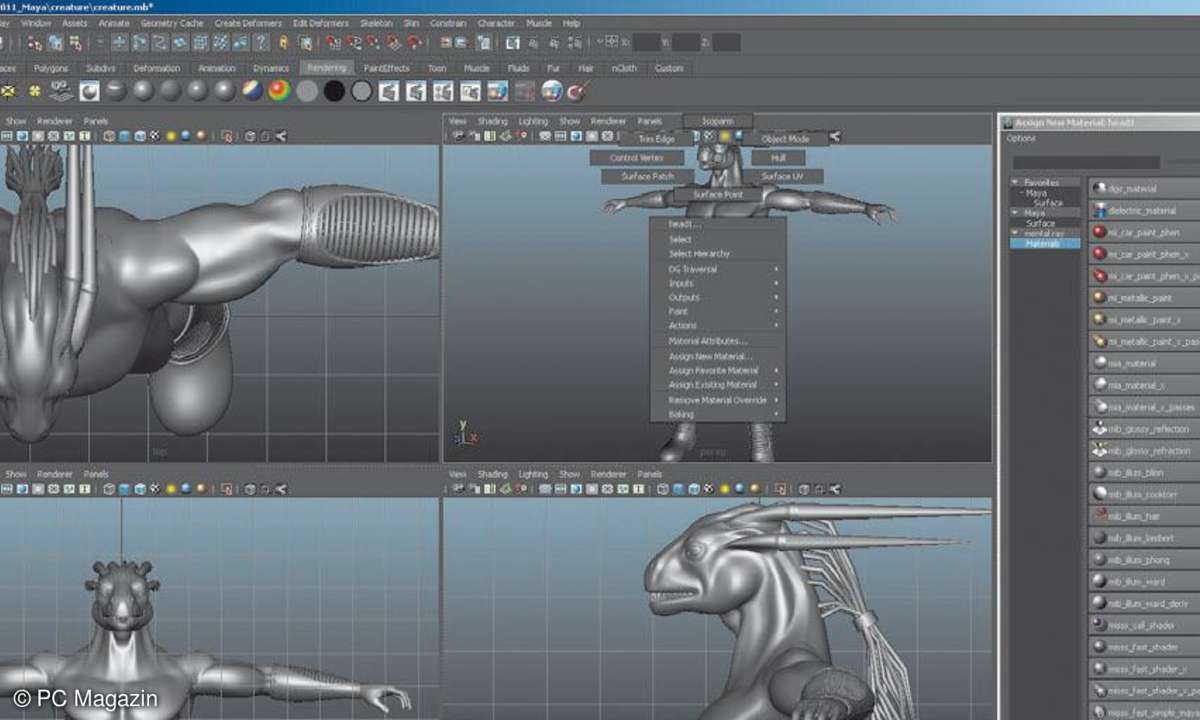1200x720 pixels.
Task: Click the question mark icon in the top toolbar
Action: (261, 43)
